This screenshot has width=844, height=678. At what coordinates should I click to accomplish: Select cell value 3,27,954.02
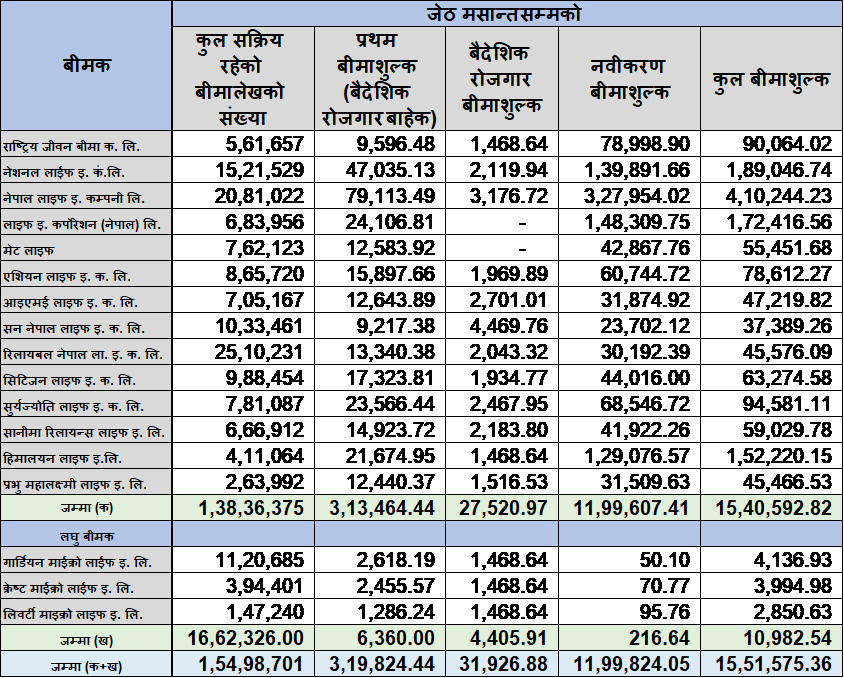click(636, 196)
